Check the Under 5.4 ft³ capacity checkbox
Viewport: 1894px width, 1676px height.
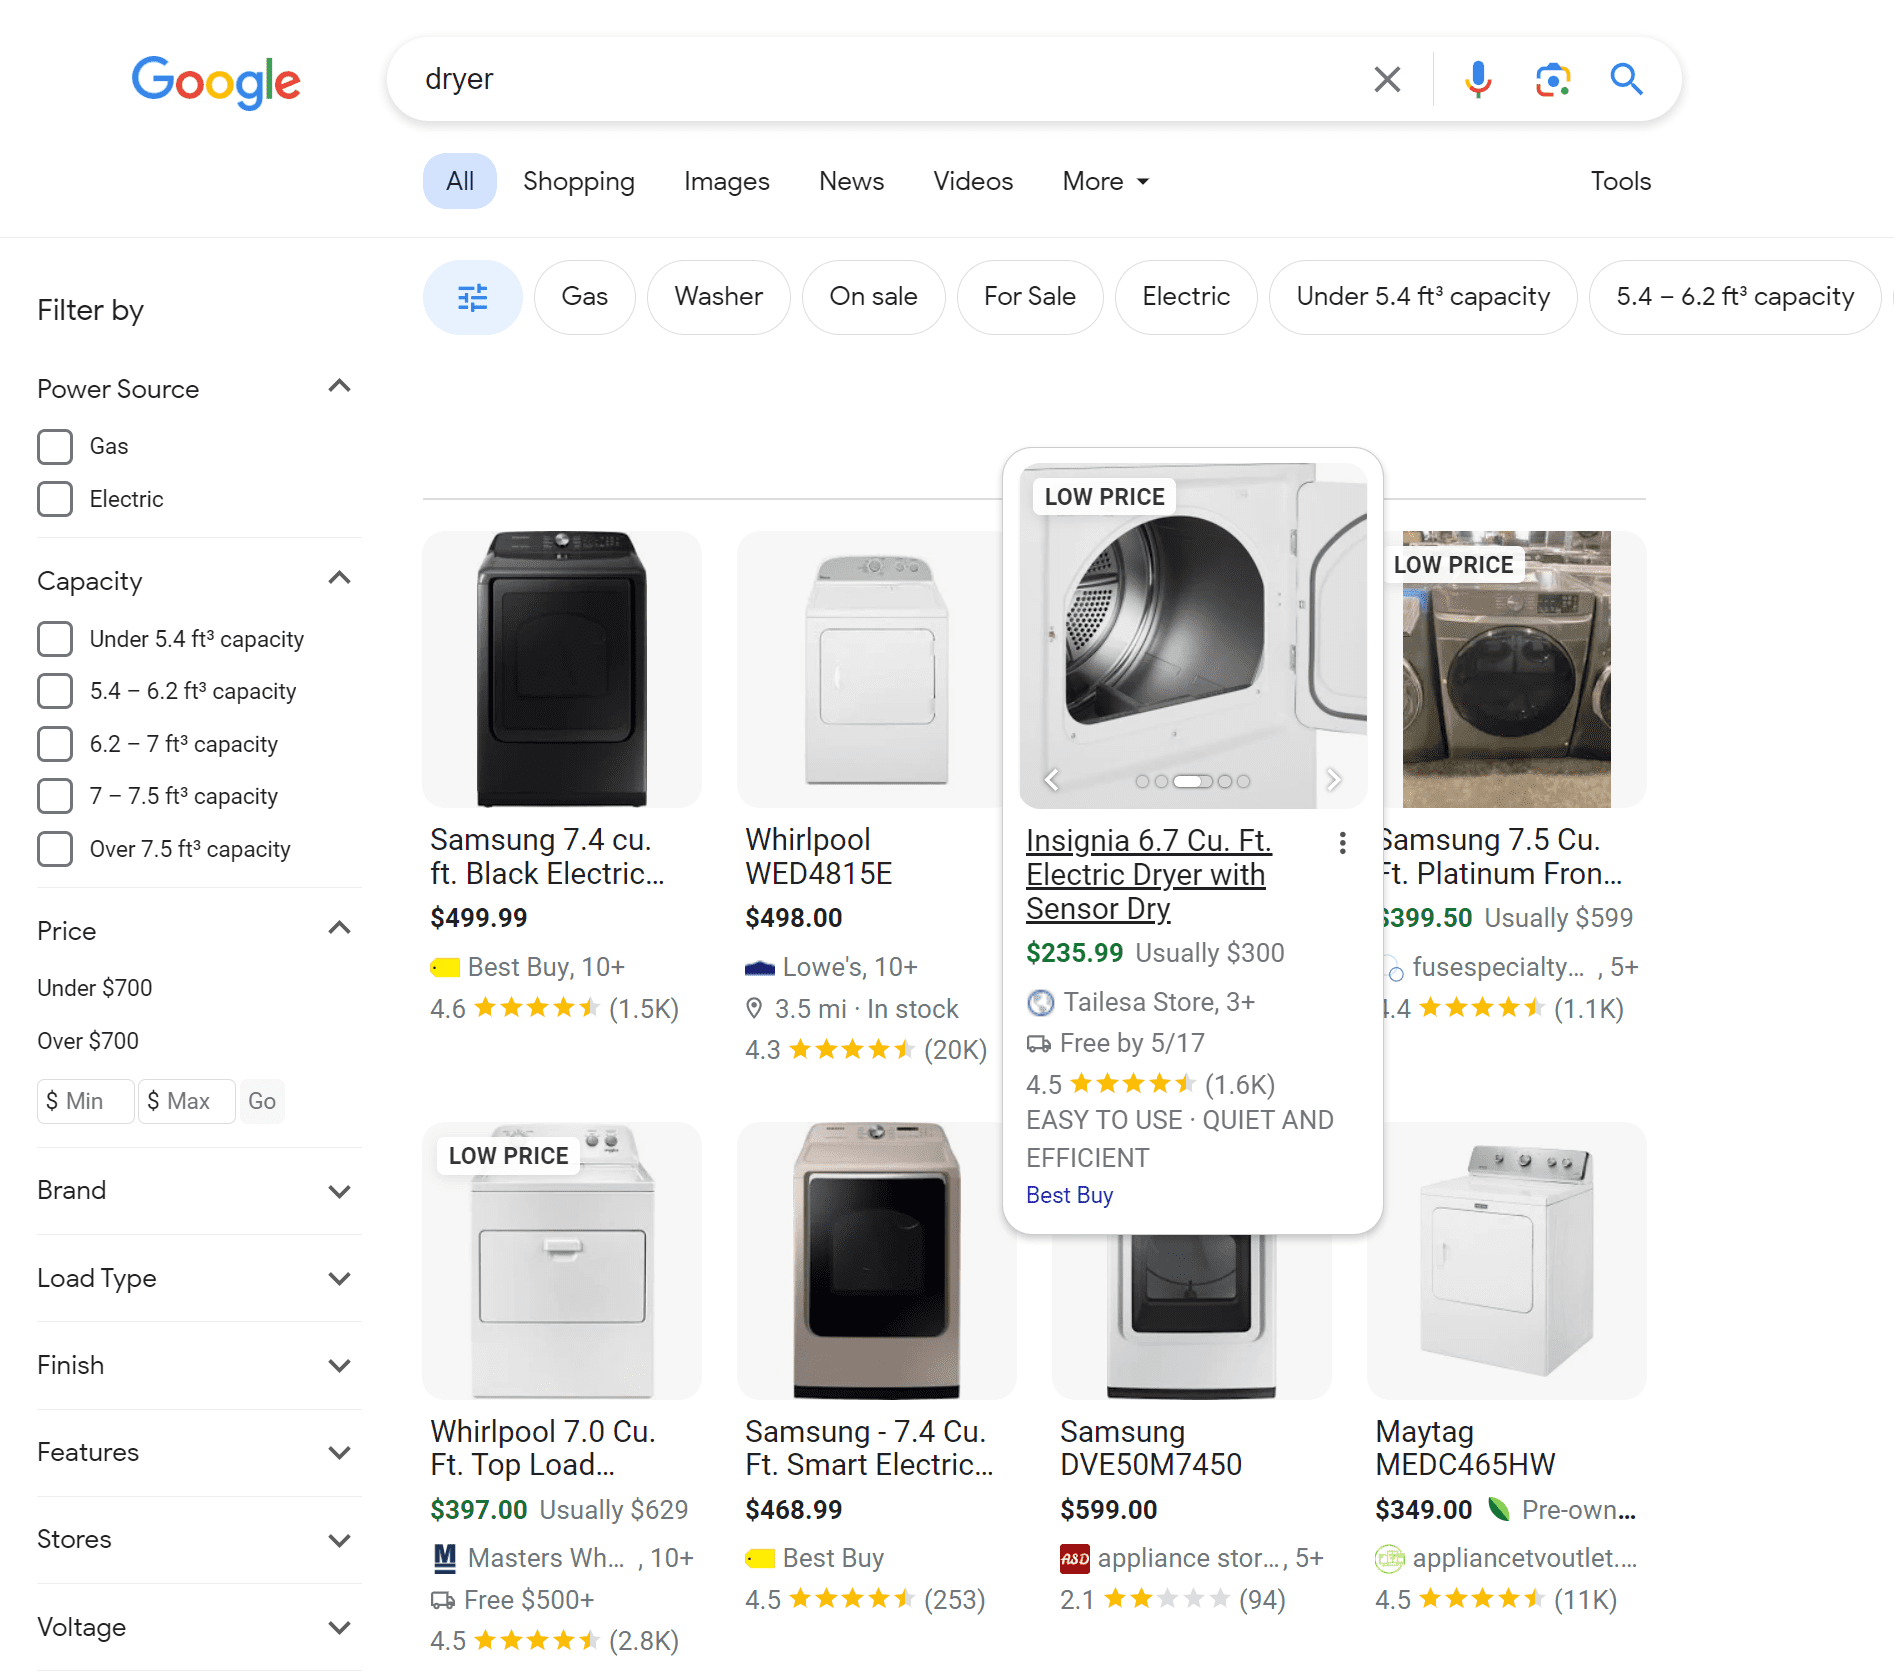click(x=55, y=638)
